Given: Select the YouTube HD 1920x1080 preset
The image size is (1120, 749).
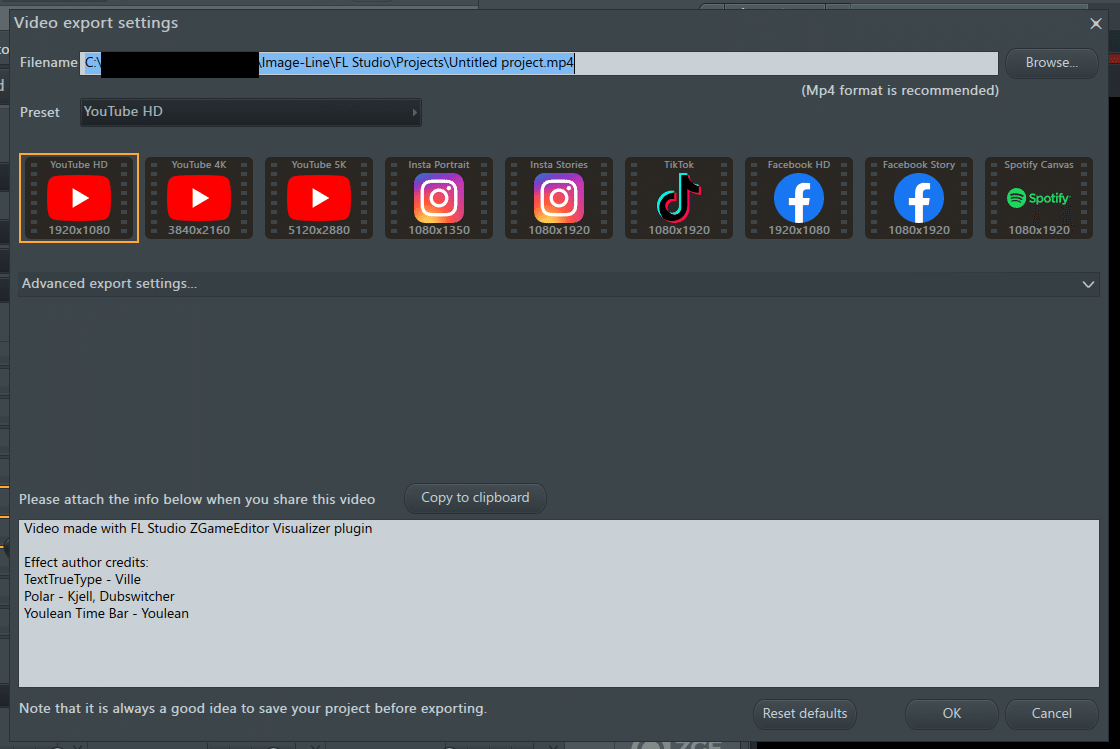Looking at the screenshot, I should coord(79,198).
